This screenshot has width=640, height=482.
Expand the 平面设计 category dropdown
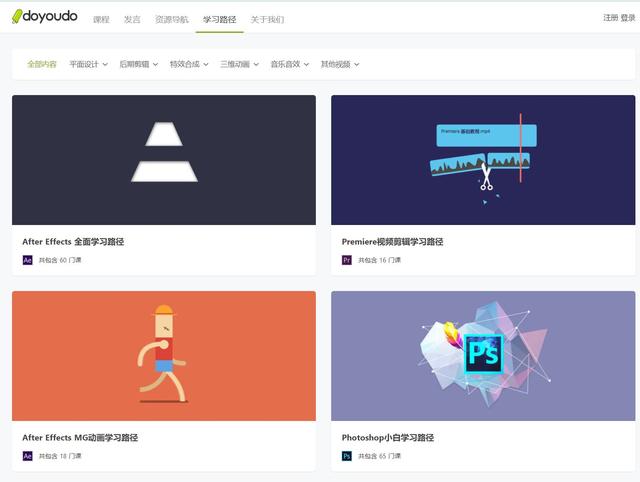click(x=88, y=64)
